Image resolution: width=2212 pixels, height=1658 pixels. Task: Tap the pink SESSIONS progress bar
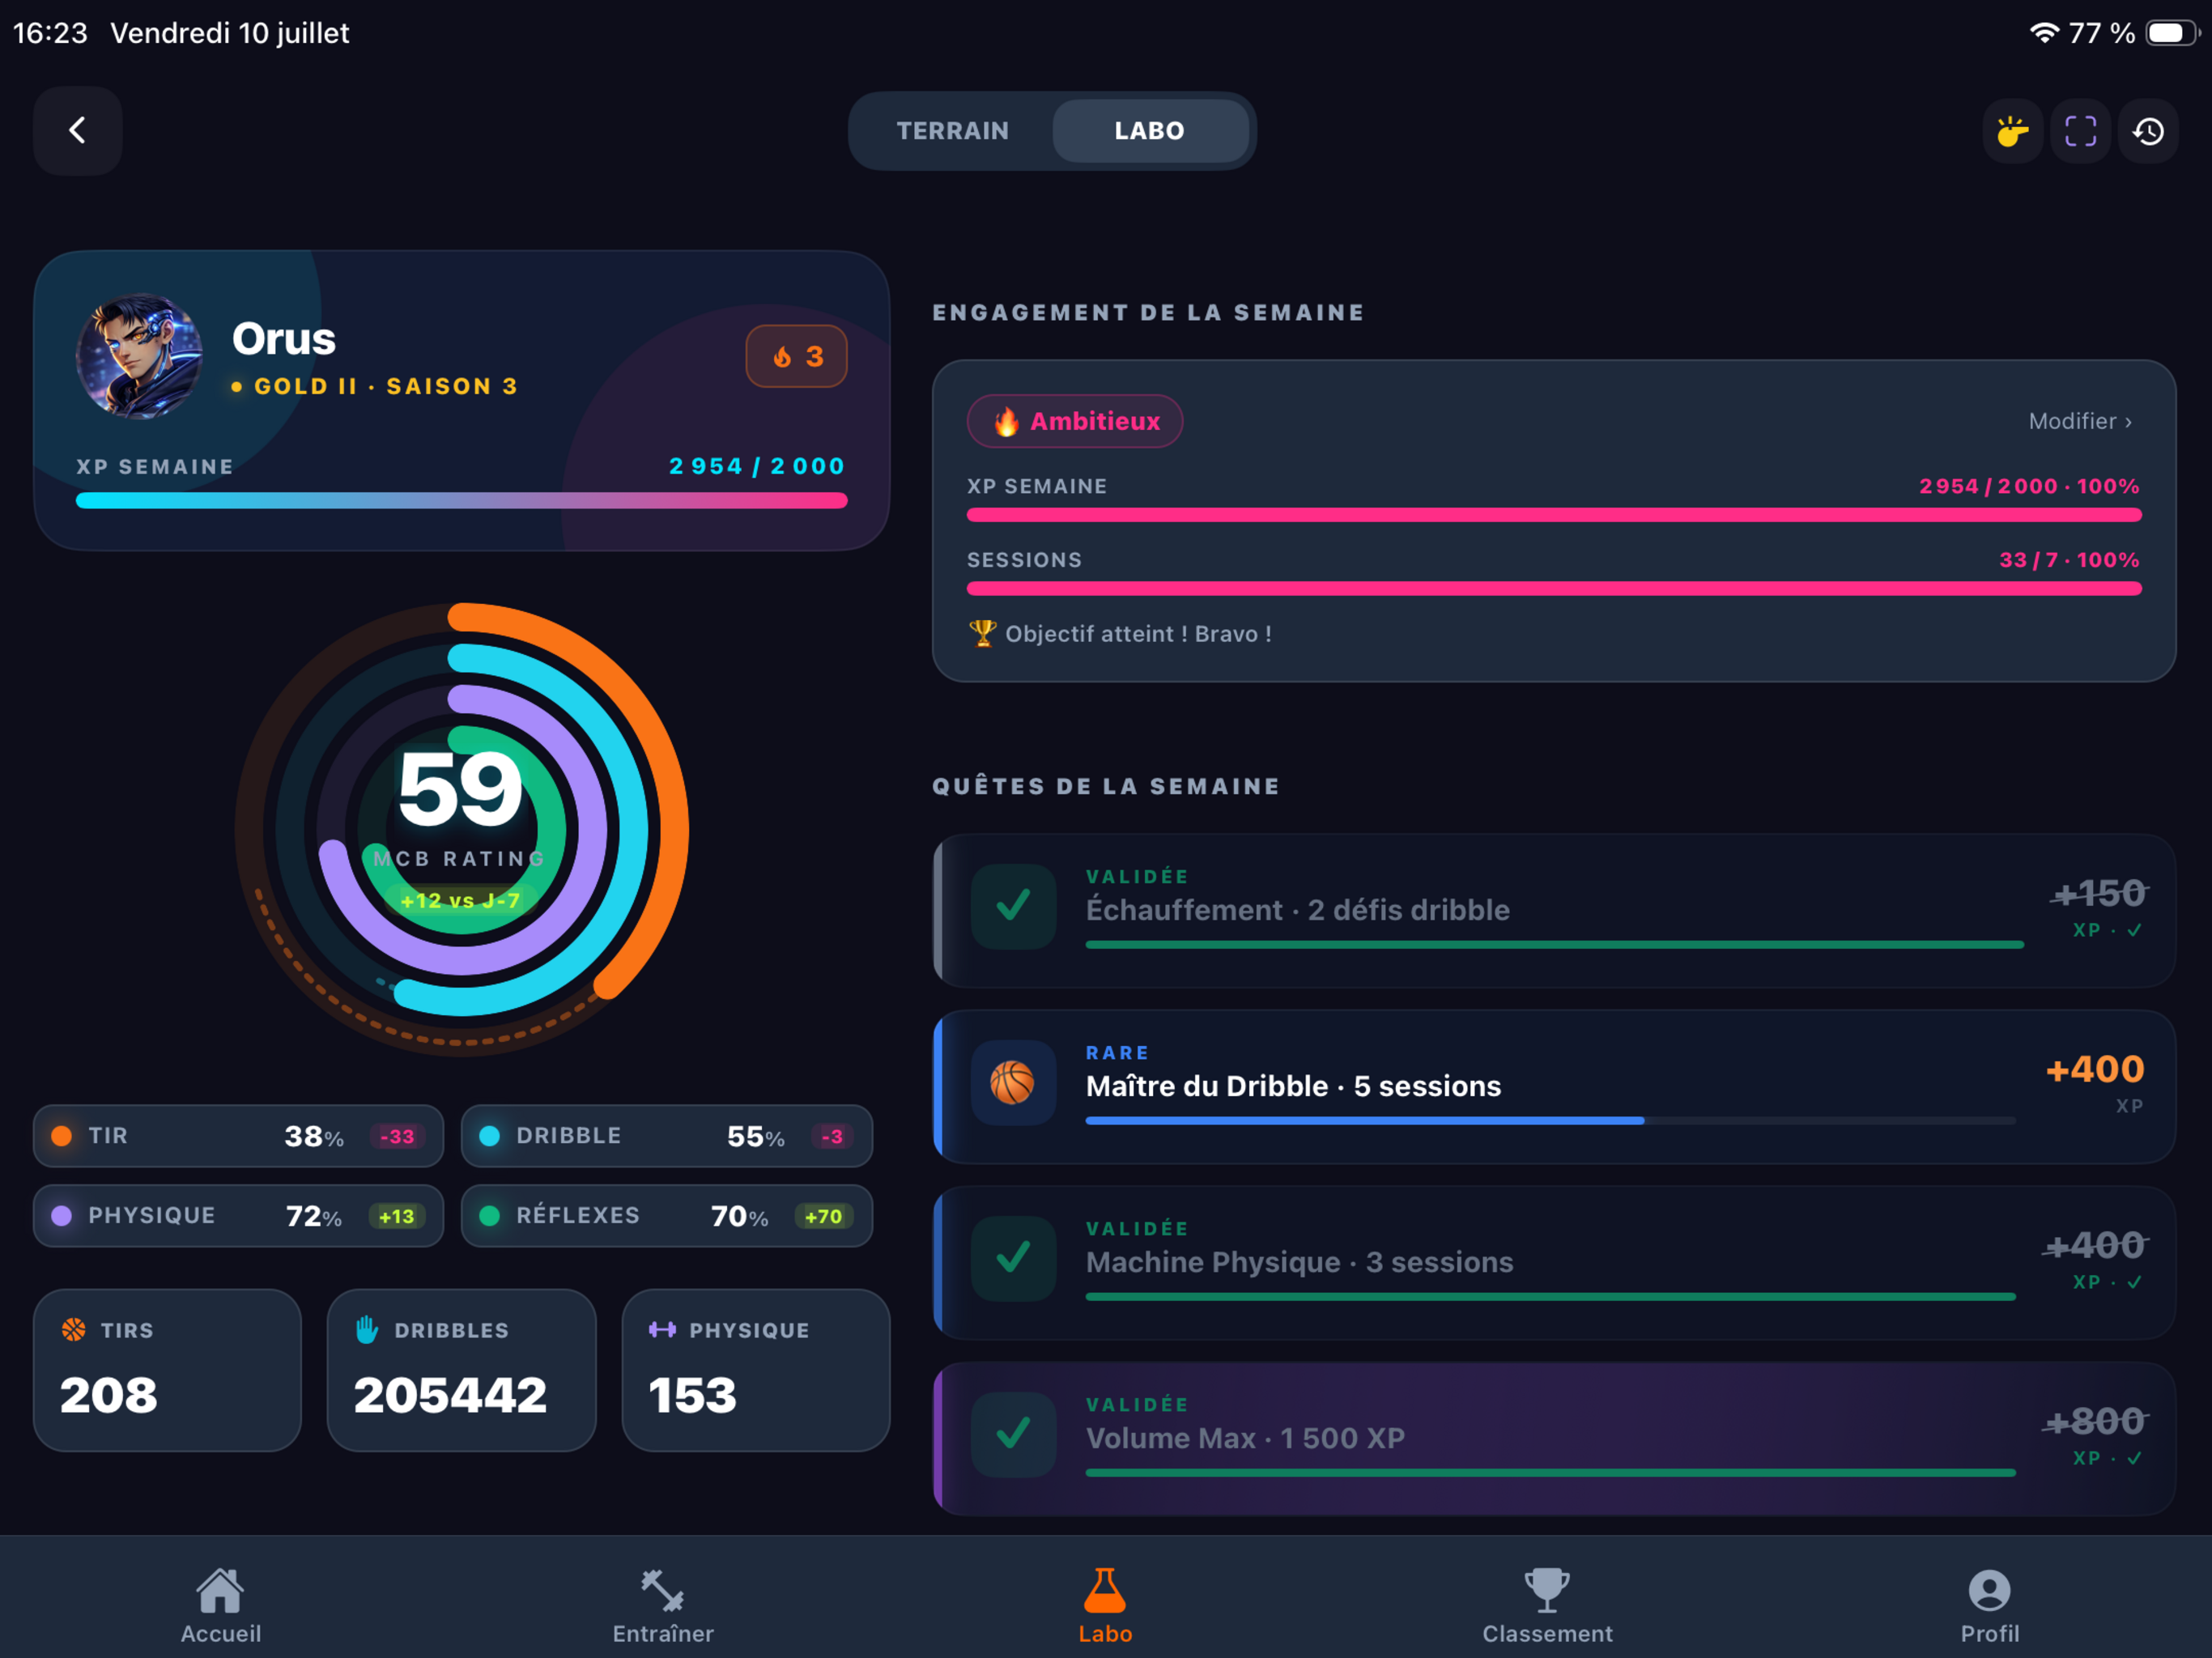point(1554,589)
